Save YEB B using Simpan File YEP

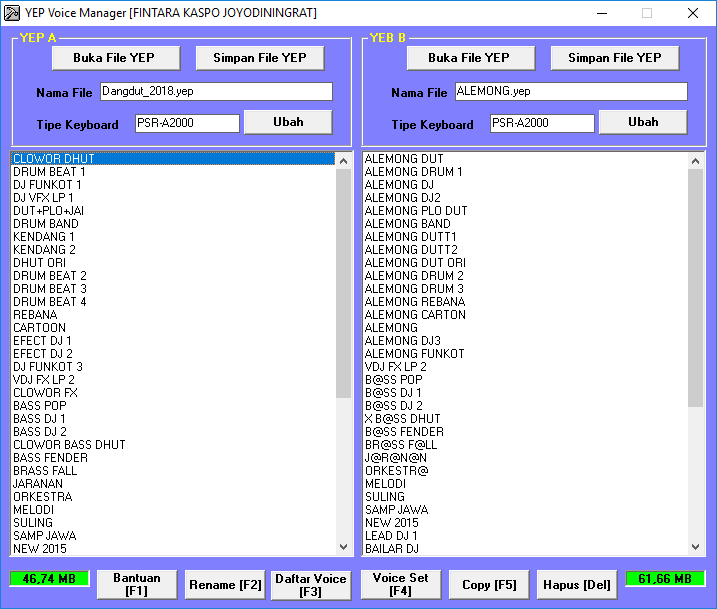pyautogui.click(x=615, y=58)
